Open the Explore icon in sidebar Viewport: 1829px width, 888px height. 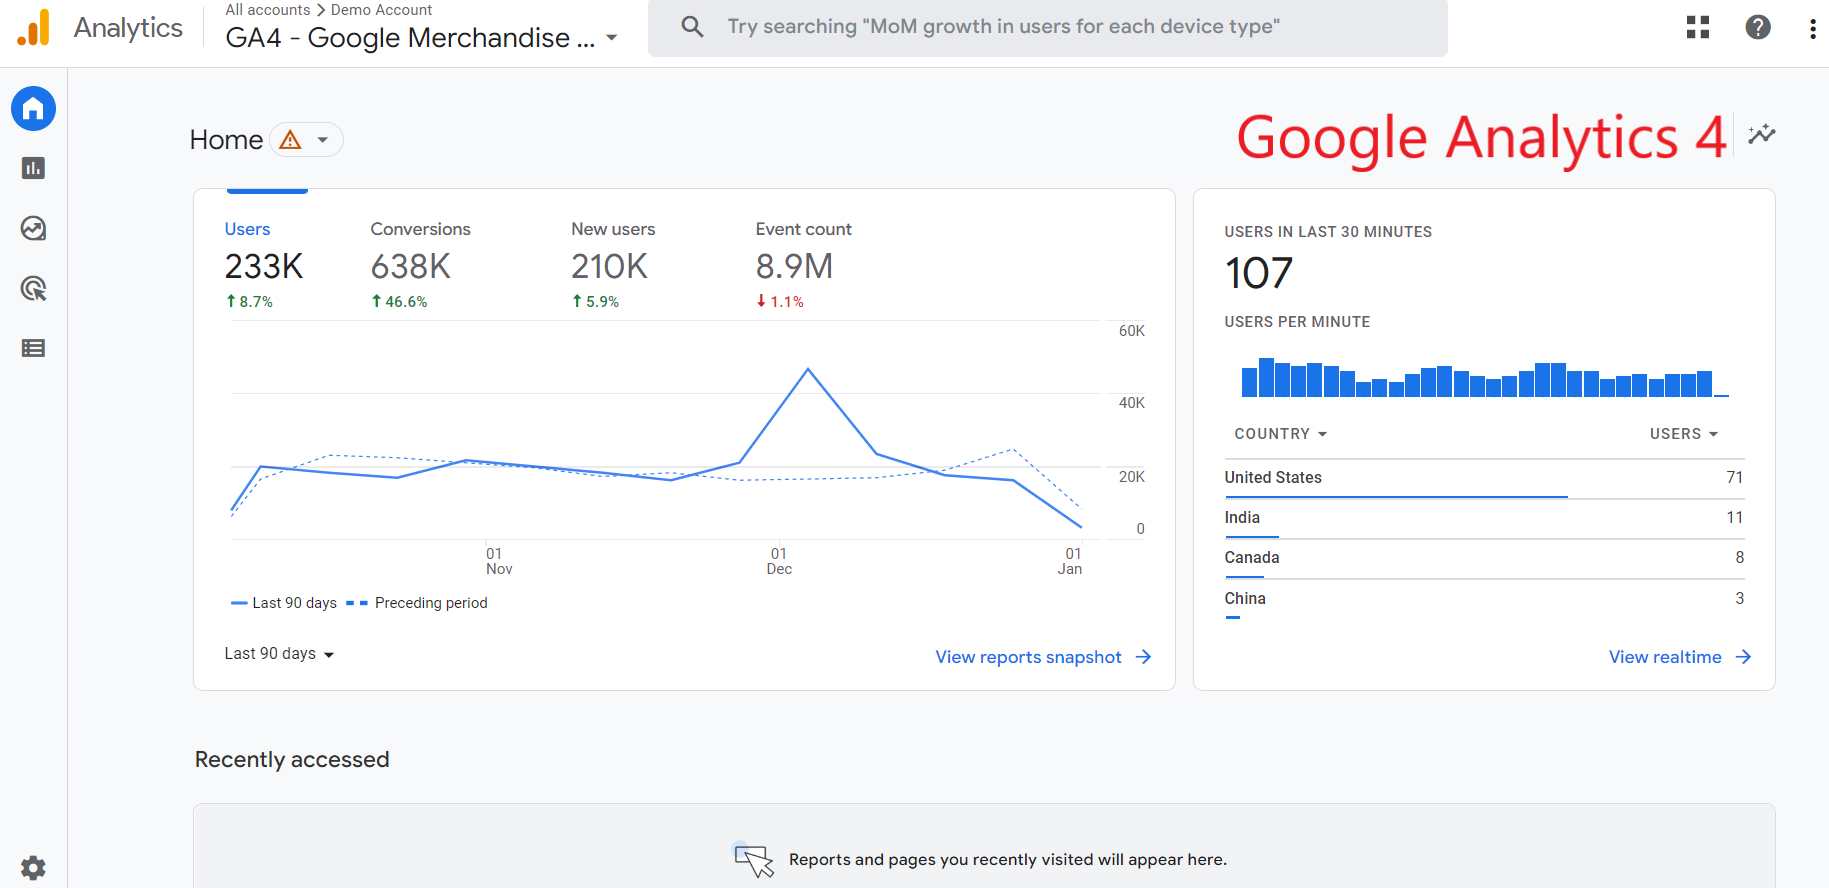pyautogui.click(x=33, y=228)
